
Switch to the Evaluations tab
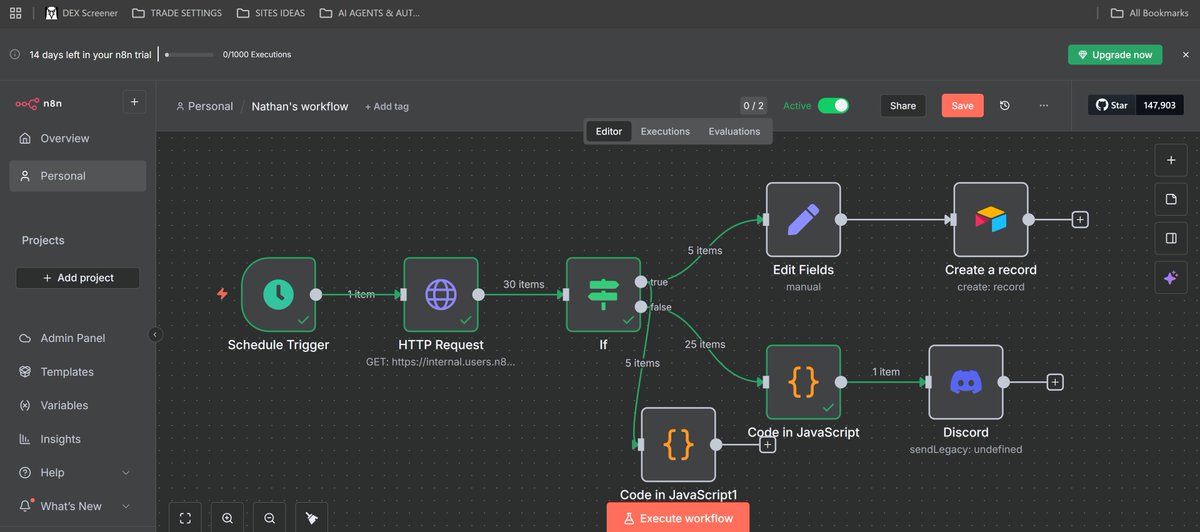point(734,131)
